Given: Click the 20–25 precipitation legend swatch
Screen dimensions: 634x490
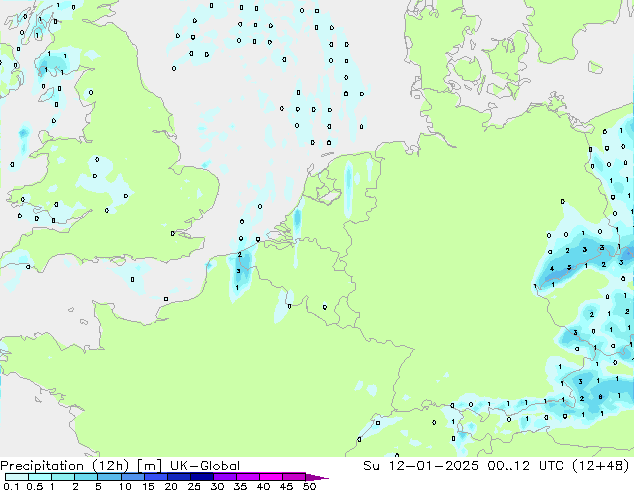Looking at the screenshot, I should tap(178, 477).
